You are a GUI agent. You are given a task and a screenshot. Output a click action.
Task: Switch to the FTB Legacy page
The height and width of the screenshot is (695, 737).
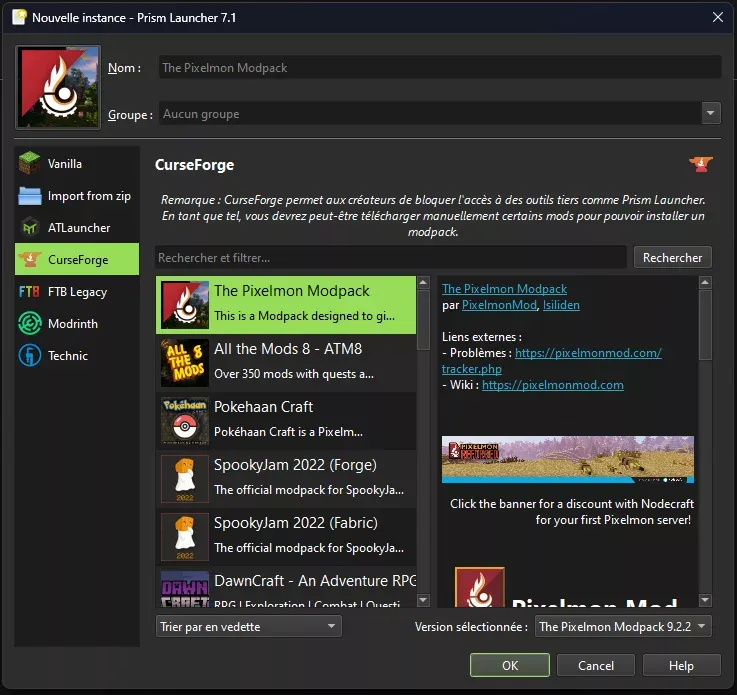pyautogui.click(x=77, y=291)
